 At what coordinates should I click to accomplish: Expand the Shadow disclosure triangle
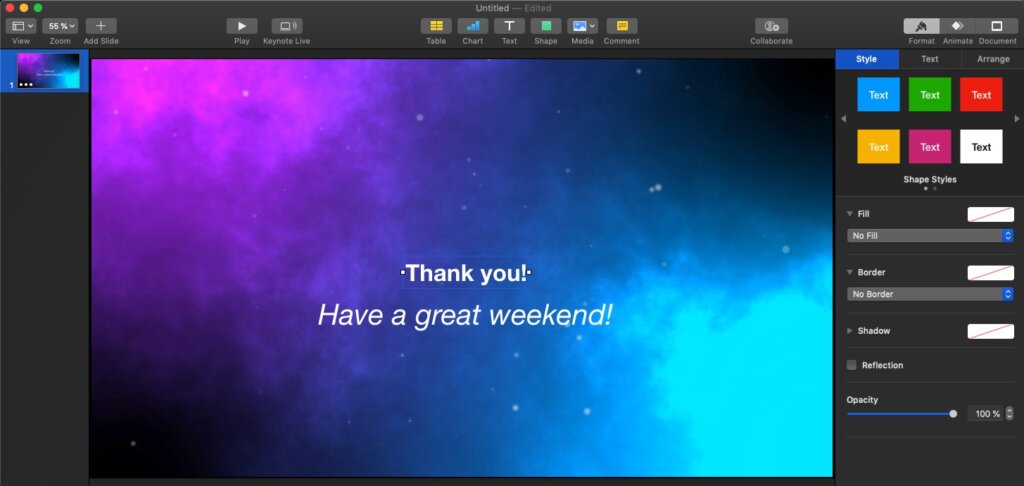[x=850, y=331]
